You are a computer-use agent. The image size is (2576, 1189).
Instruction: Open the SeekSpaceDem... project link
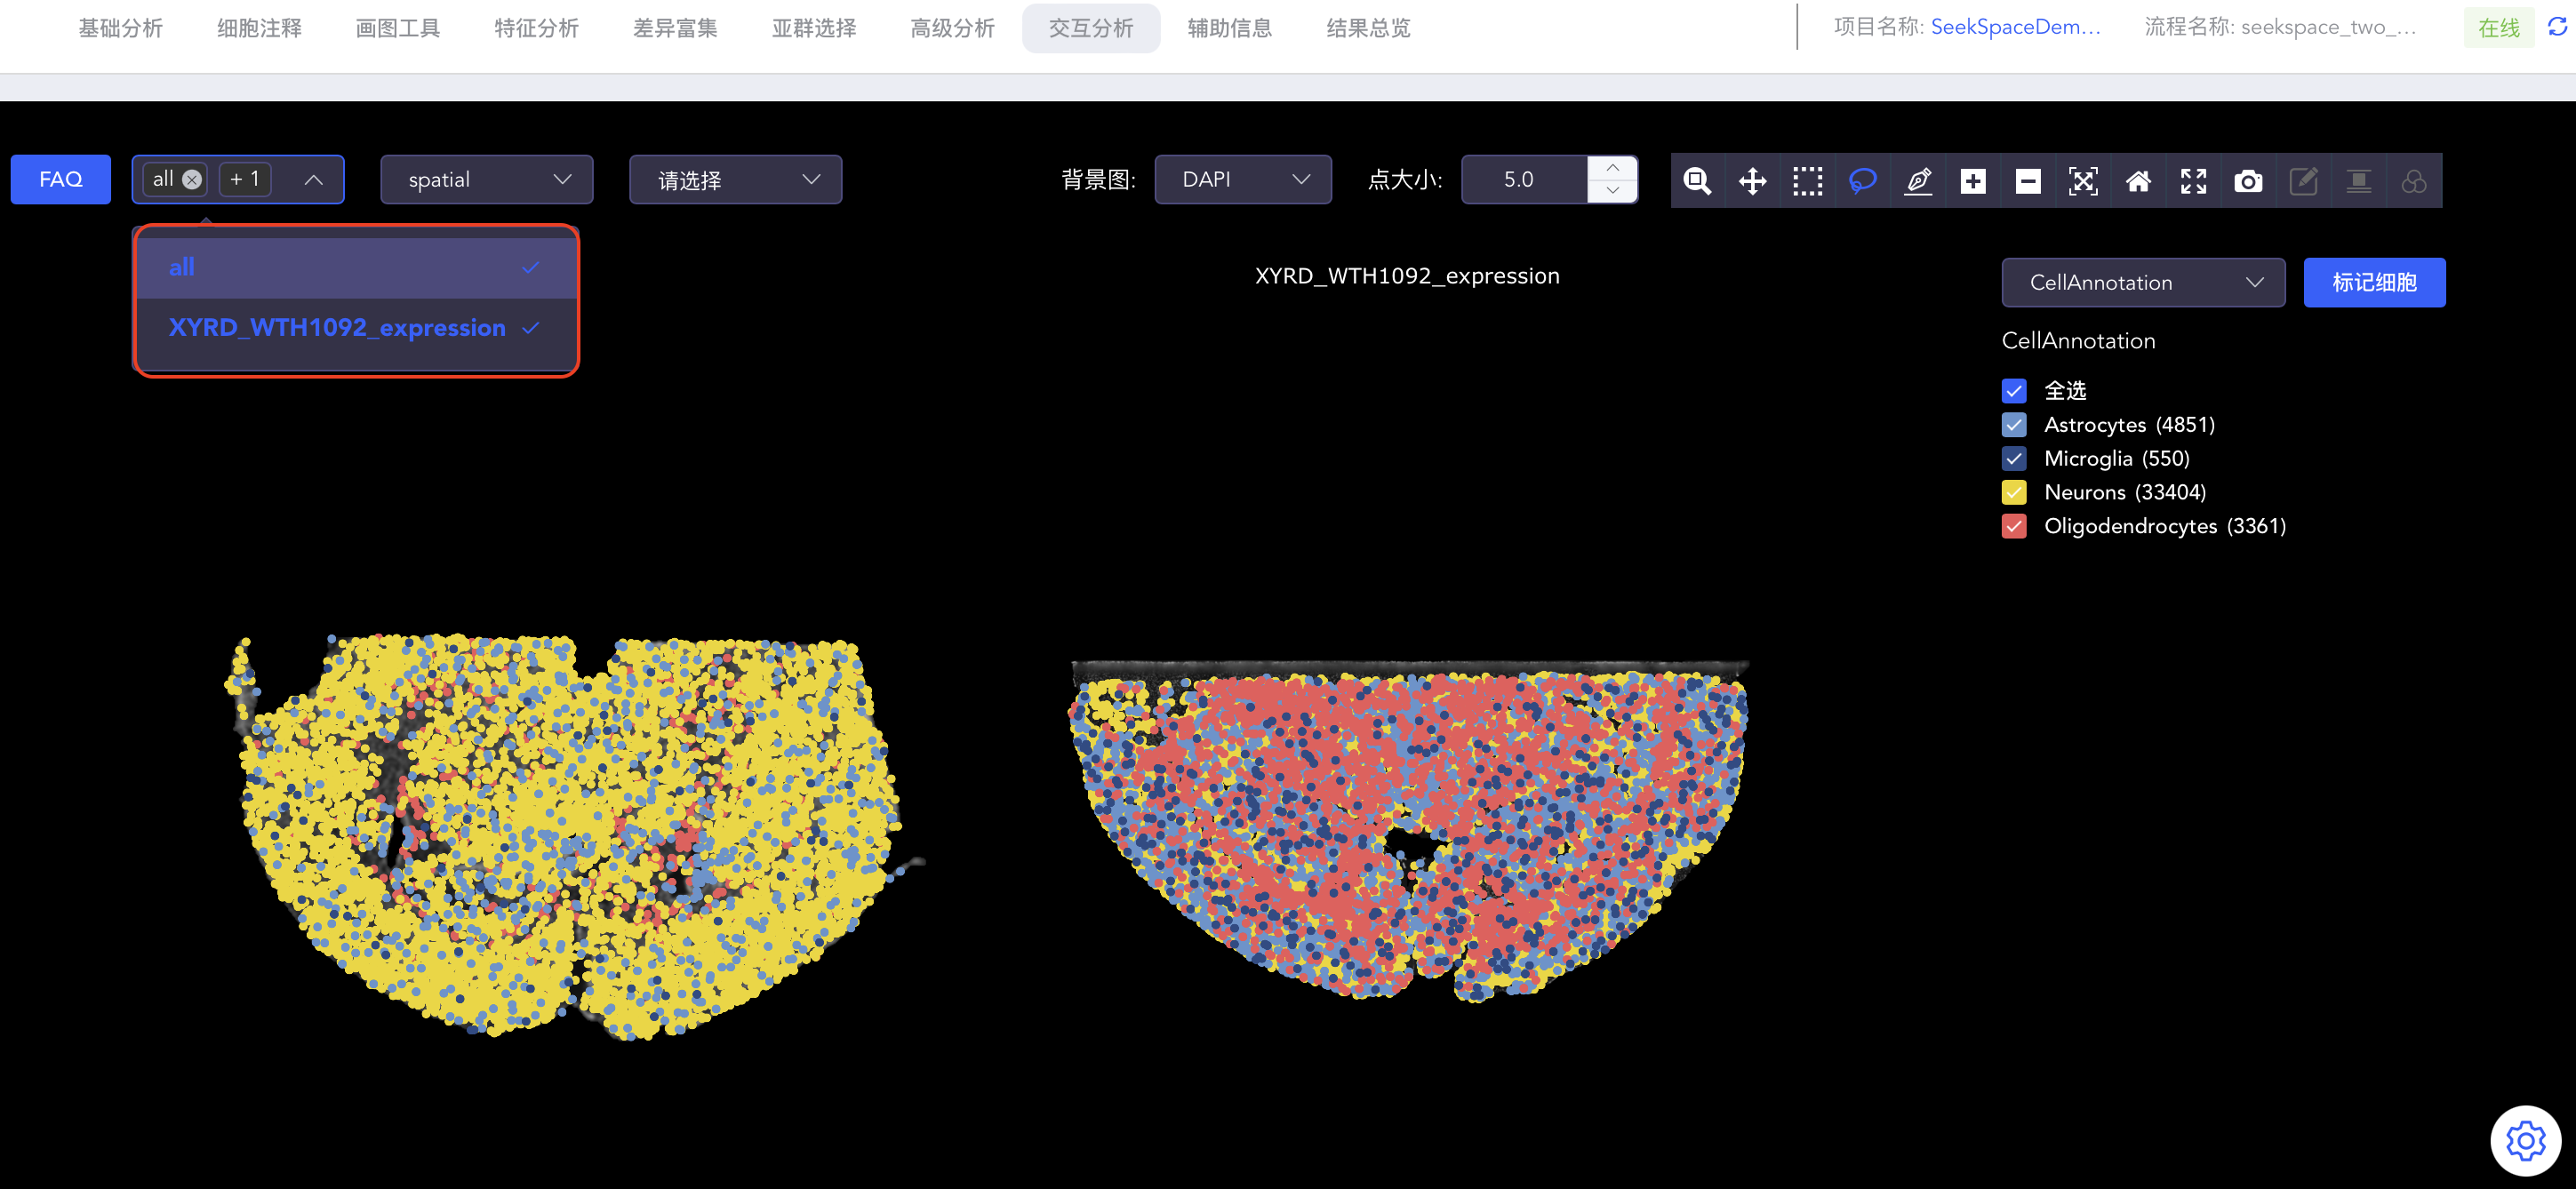point(2015,27)
